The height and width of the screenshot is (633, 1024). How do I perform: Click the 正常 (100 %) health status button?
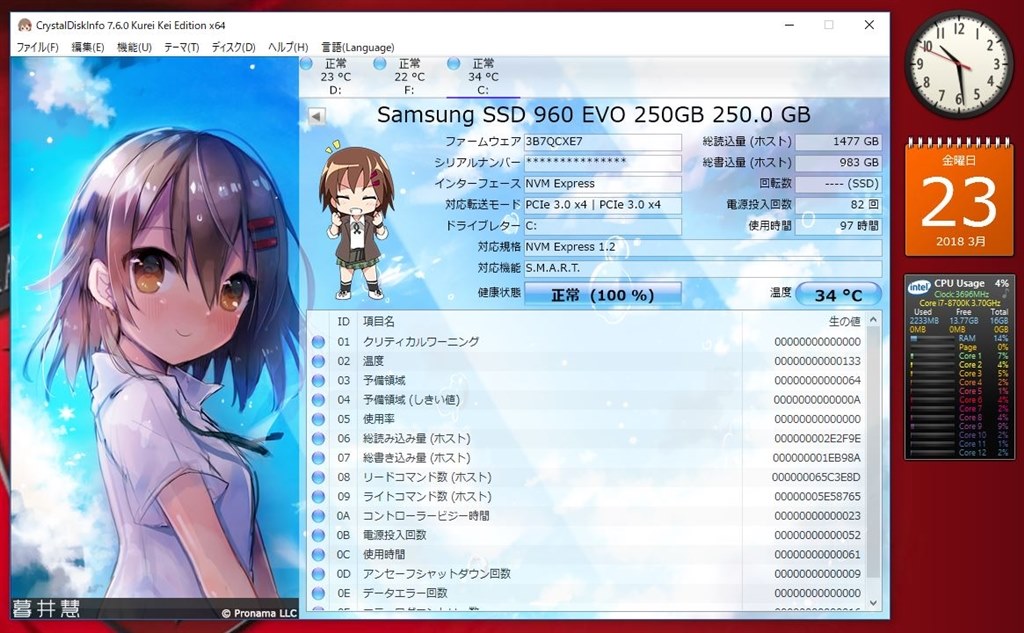[602, 295]
